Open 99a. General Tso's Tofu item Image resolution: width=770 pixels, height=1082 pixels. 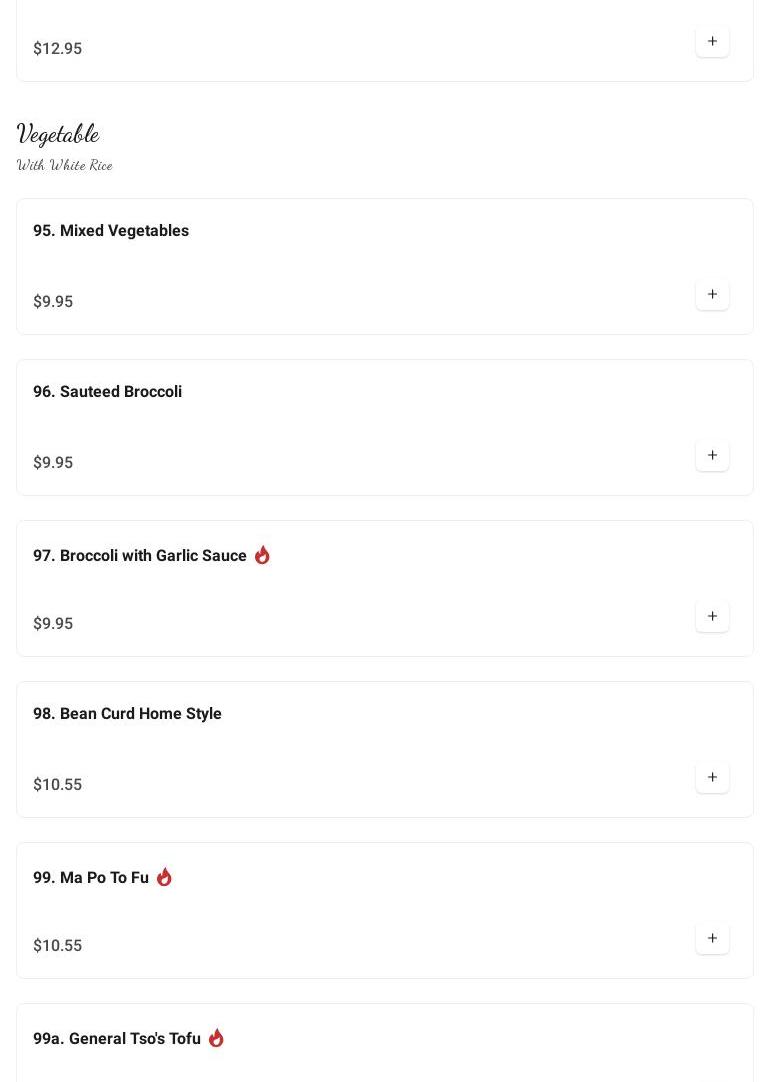(117, 1039)
